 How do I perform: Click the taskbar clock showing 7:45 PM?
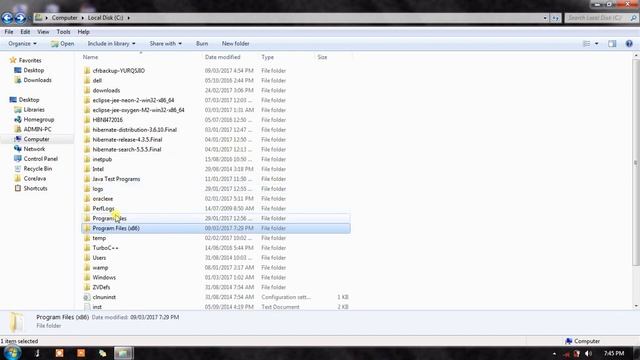[613, 353]
